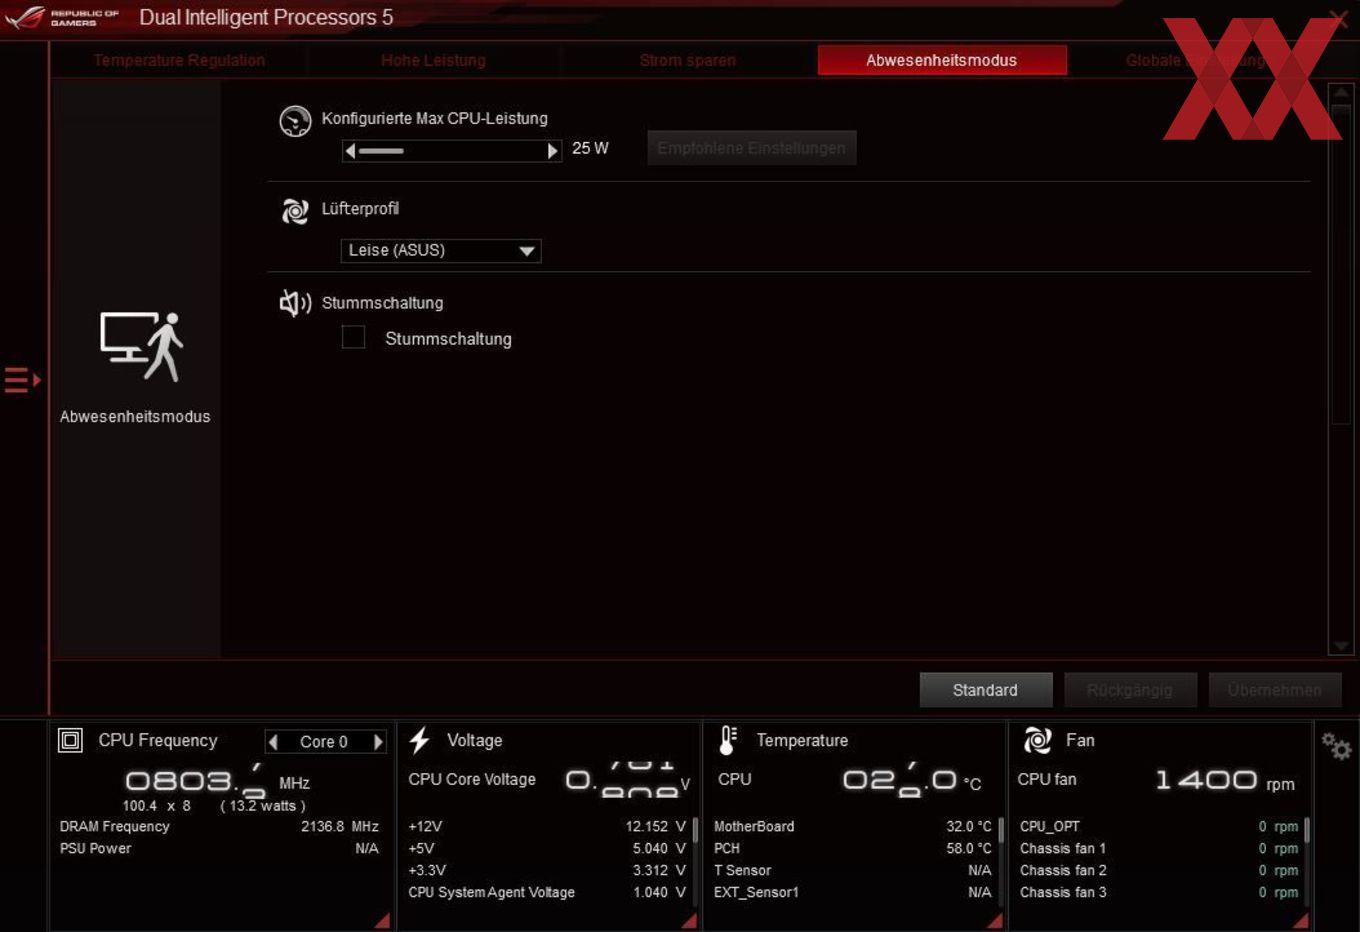Click the +12V voltage row
Image resolution: width=1360 pixels, height=932 pixels.
pos(547,827)
